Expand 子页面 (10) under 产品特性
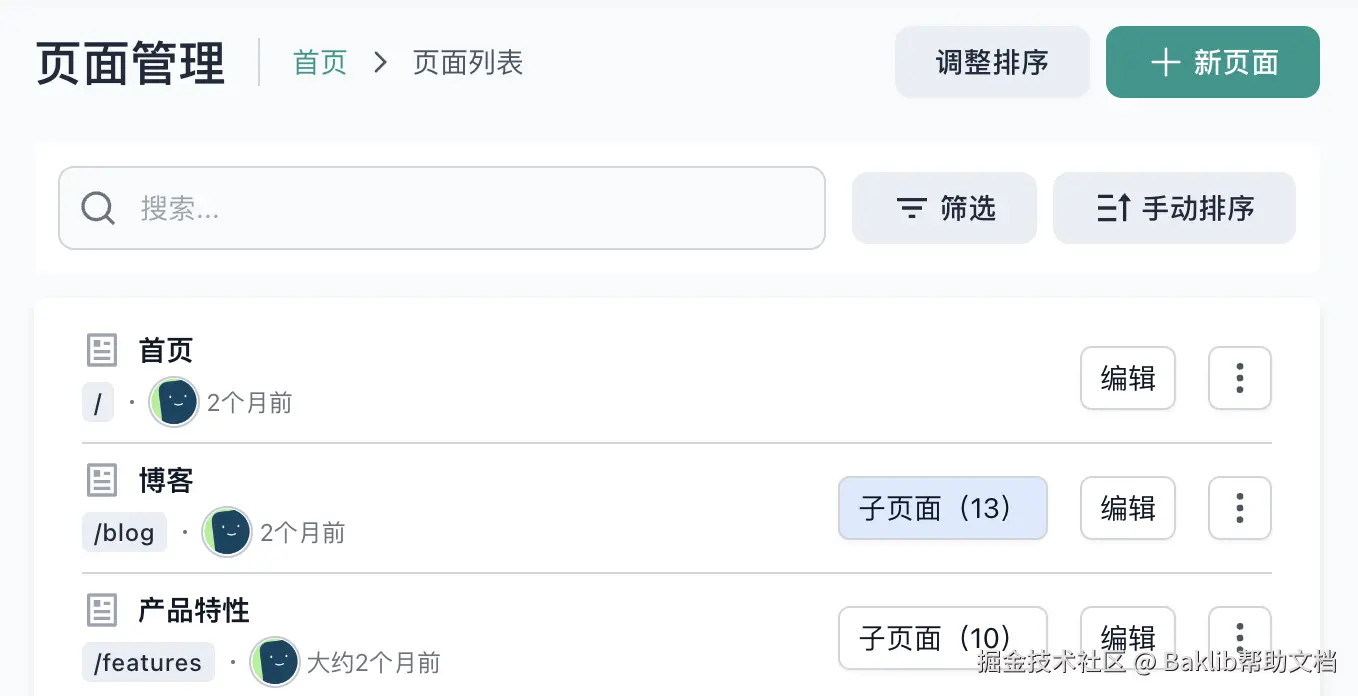 pos(942,637)
